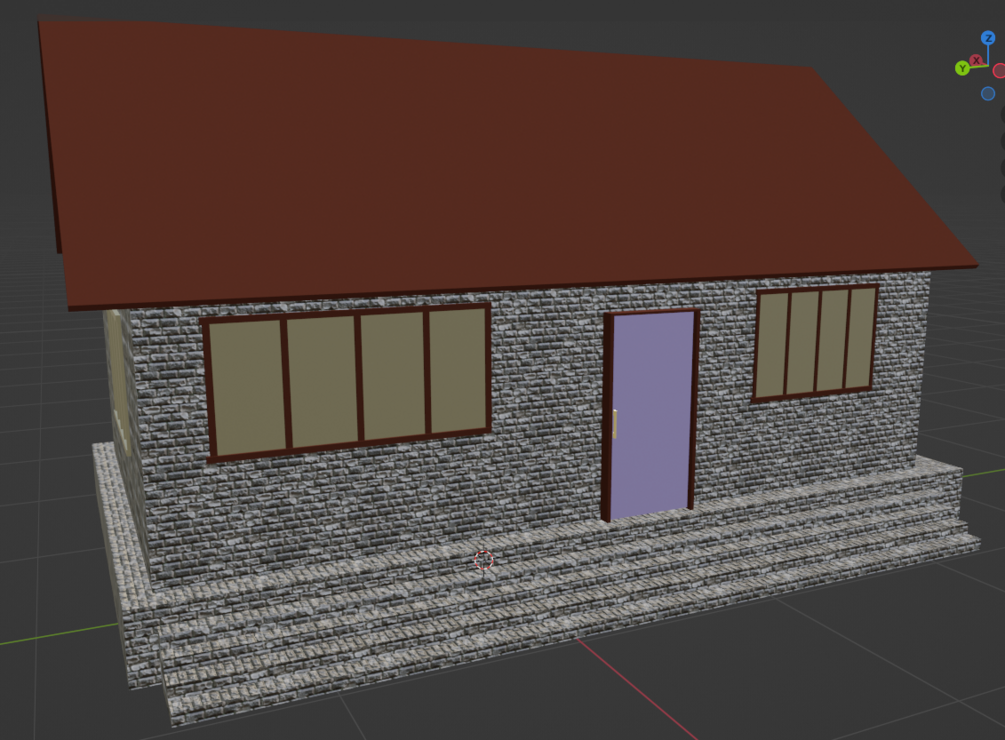Click the blue Z axis gizmo handle

(x=988, y=38)
